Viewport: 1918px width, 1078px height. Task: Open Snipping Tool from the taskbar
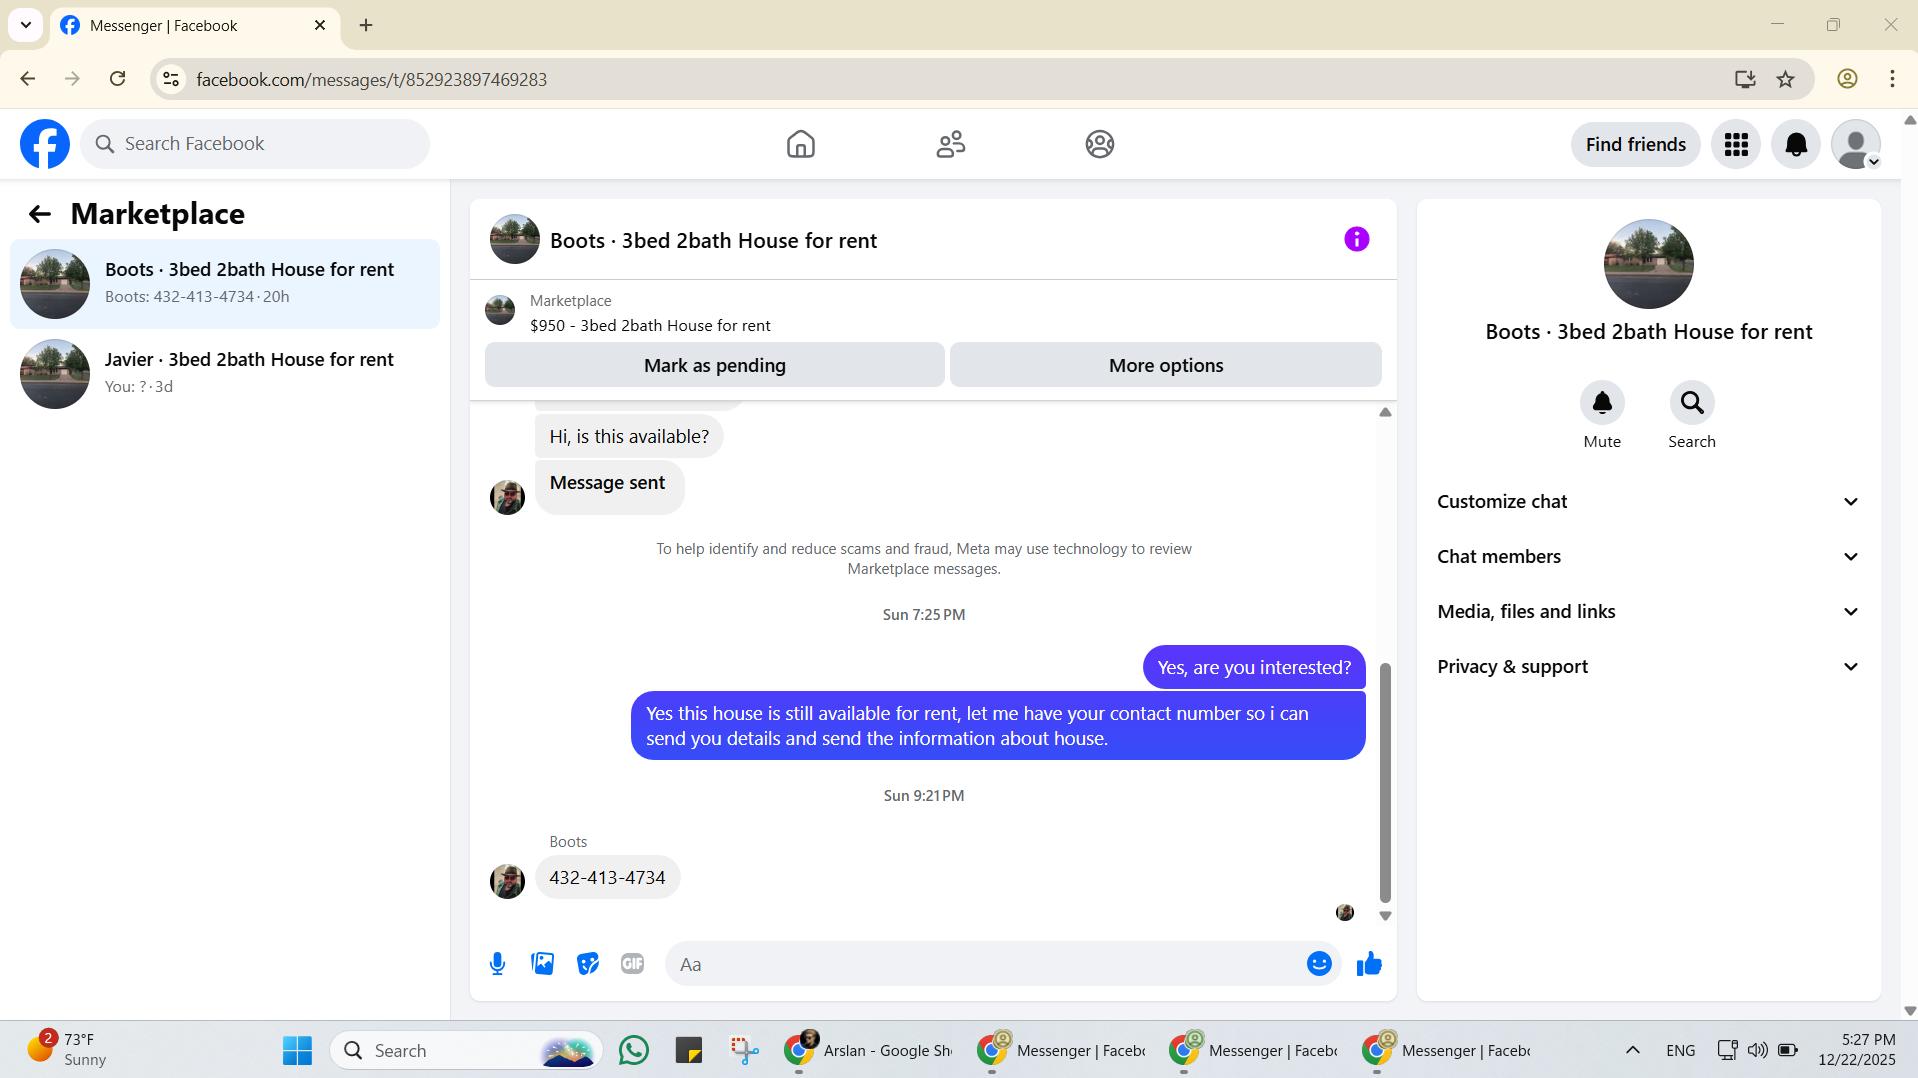coord(744,1050)
